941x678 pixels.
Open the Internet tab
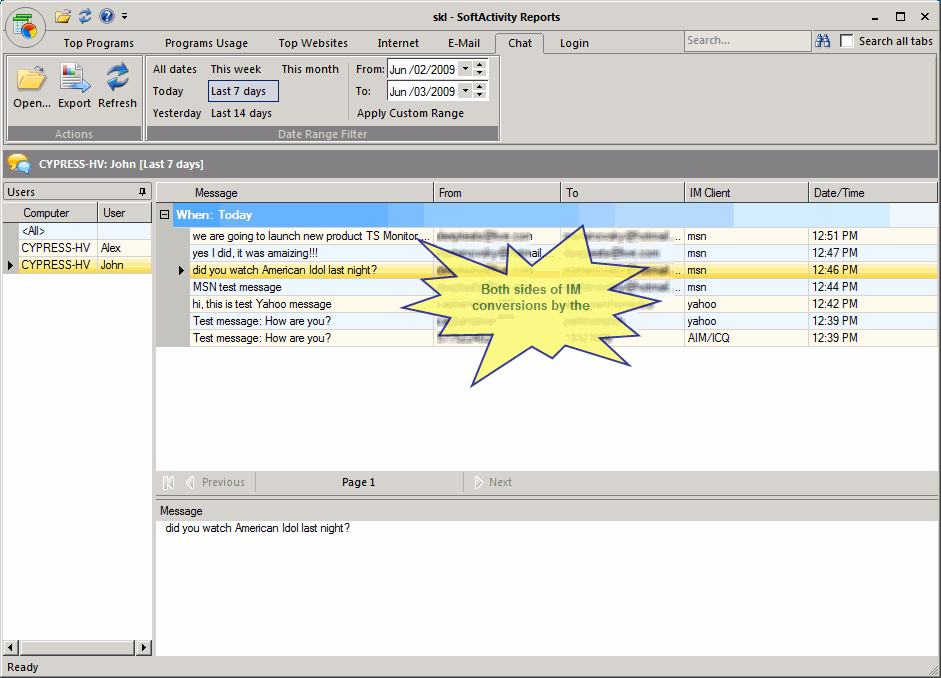click(398, 43)
